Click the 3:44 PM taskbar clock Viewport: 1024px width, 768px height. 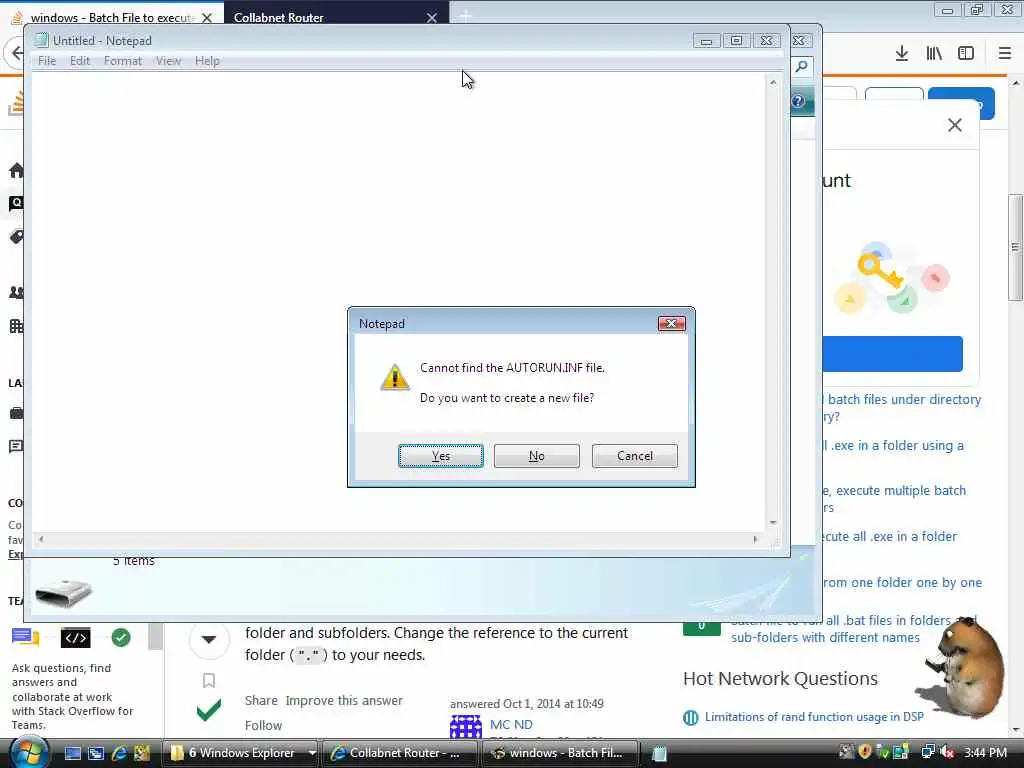tap(985, 752)
